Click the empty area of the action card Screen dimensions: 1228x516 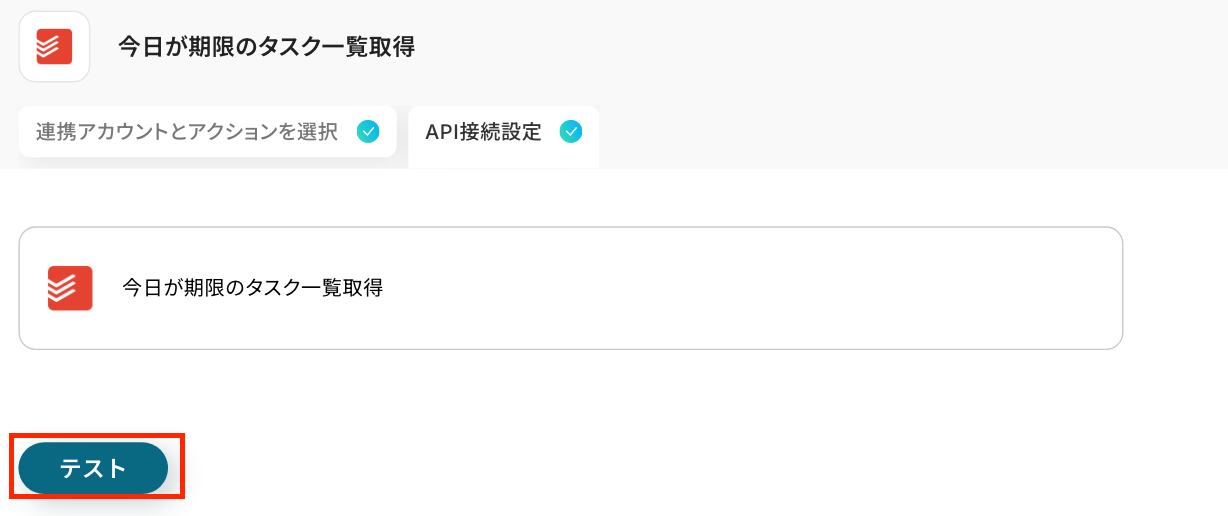point(750,288)
